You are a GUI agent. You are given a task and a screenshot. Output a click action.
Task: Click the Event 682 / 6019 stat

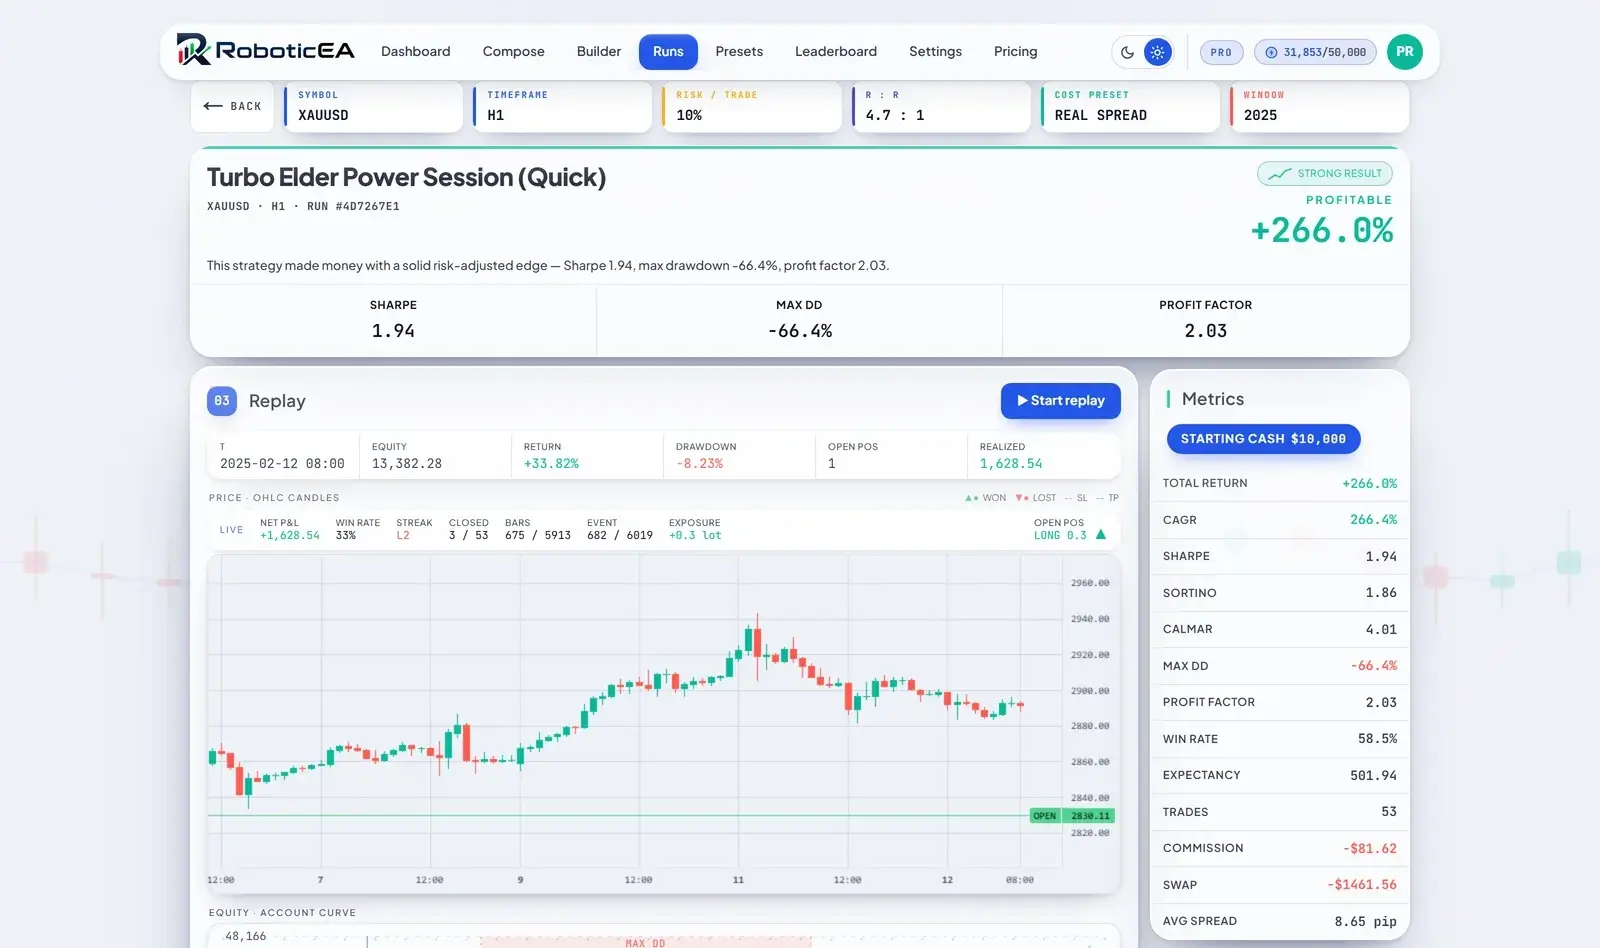[619, 529]
